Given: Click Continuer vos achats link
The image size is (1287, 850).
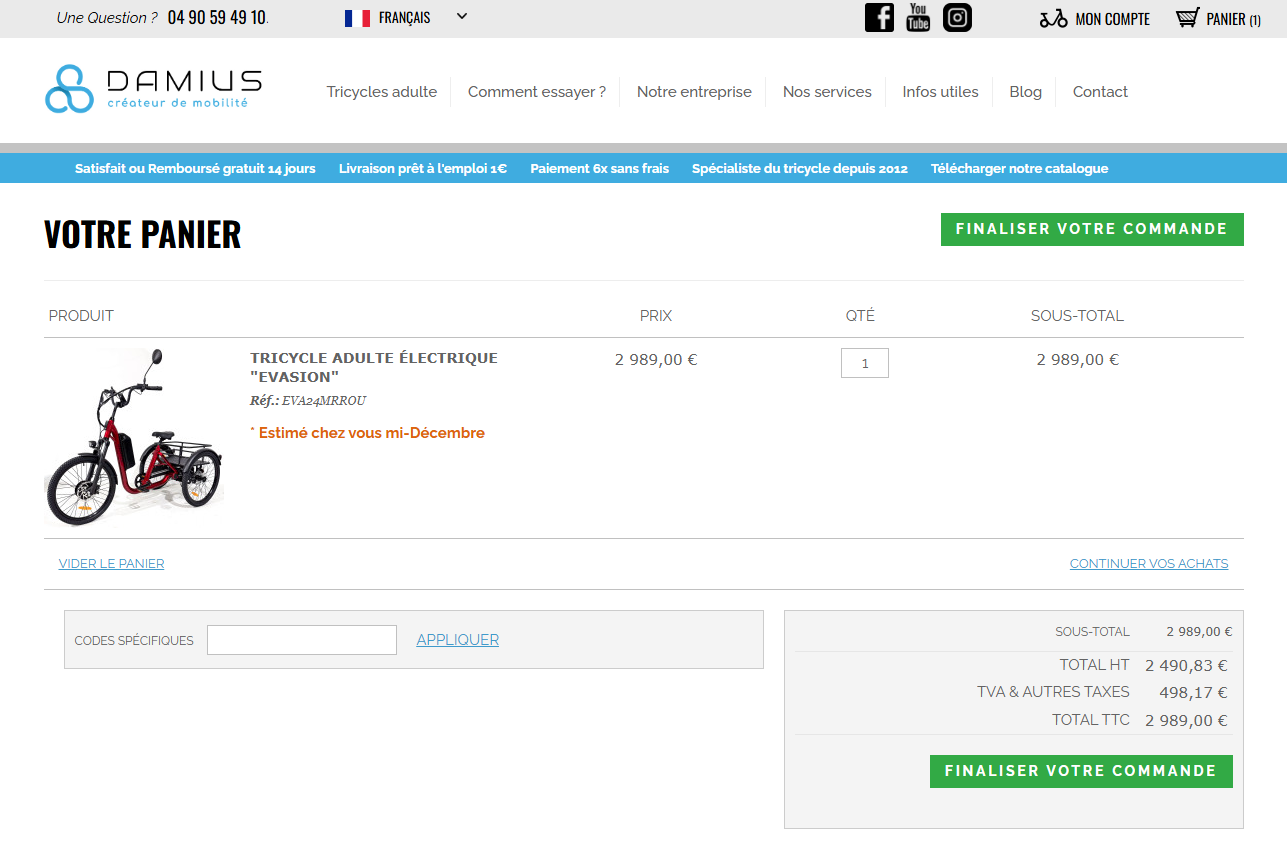Looking at the screenshot, I should click(x=1148, y=564).
